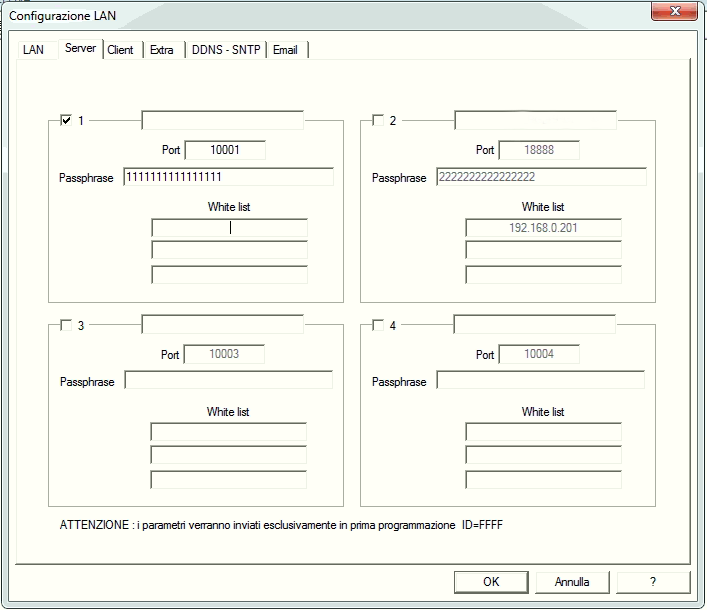The height and width of the screenshot is (610, 707).
Task: Click White list entry 192.168.0.201
Action: point(543,228)
